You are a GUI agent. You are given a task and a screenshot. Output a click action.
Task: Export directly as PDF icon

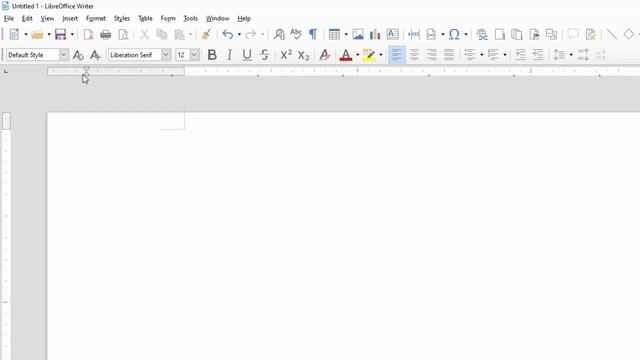tap(88, 34)
